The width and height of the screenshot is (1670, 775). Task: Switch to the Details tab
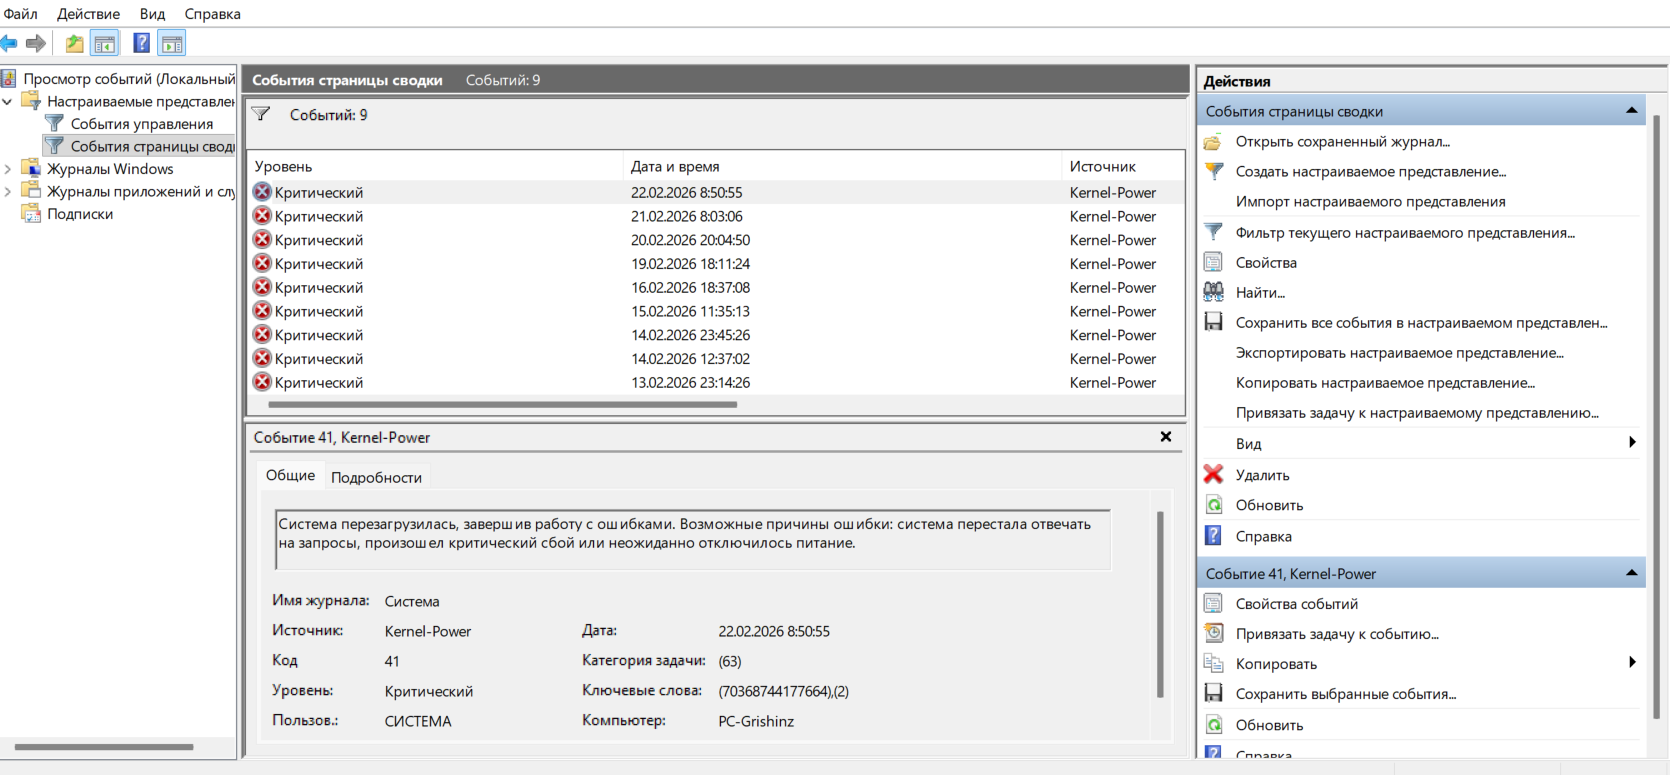tap(376, 477)
